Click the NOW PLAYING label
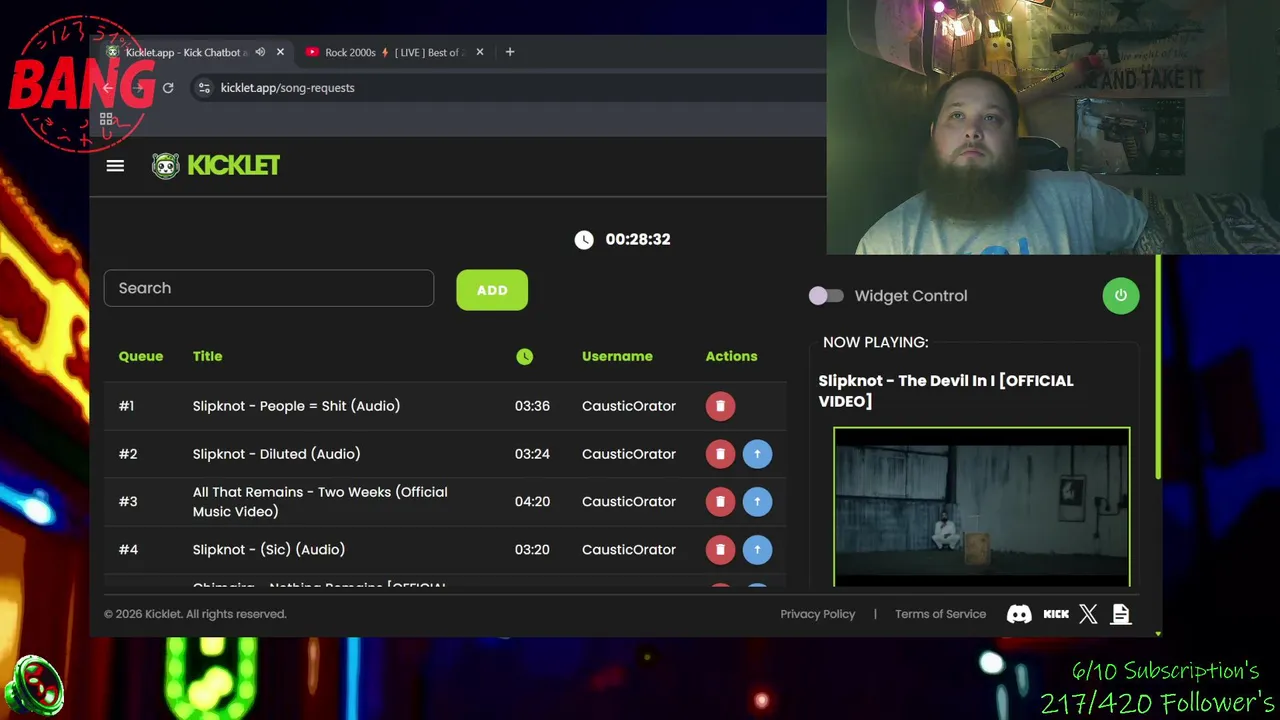Image resolution: width=1280 pixels, height=720 pixels. [876, 342]
